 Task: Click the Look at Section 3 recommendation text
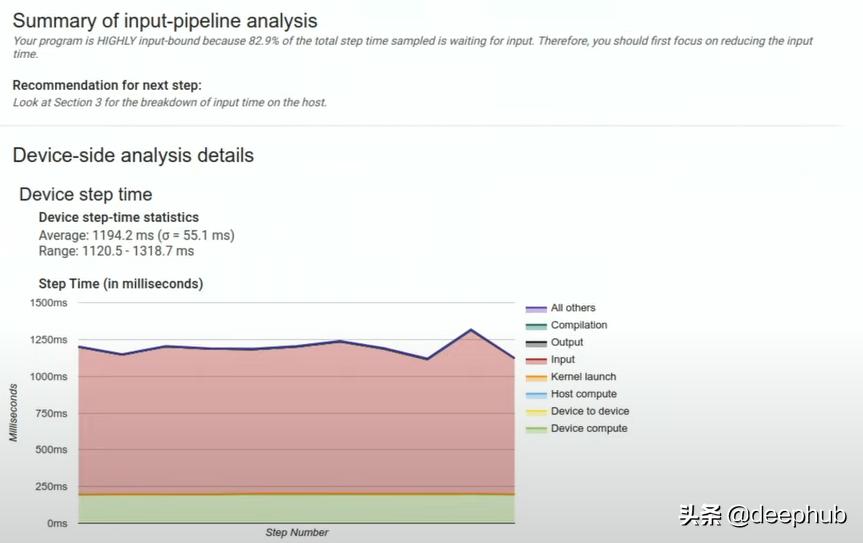coord(170,102)
